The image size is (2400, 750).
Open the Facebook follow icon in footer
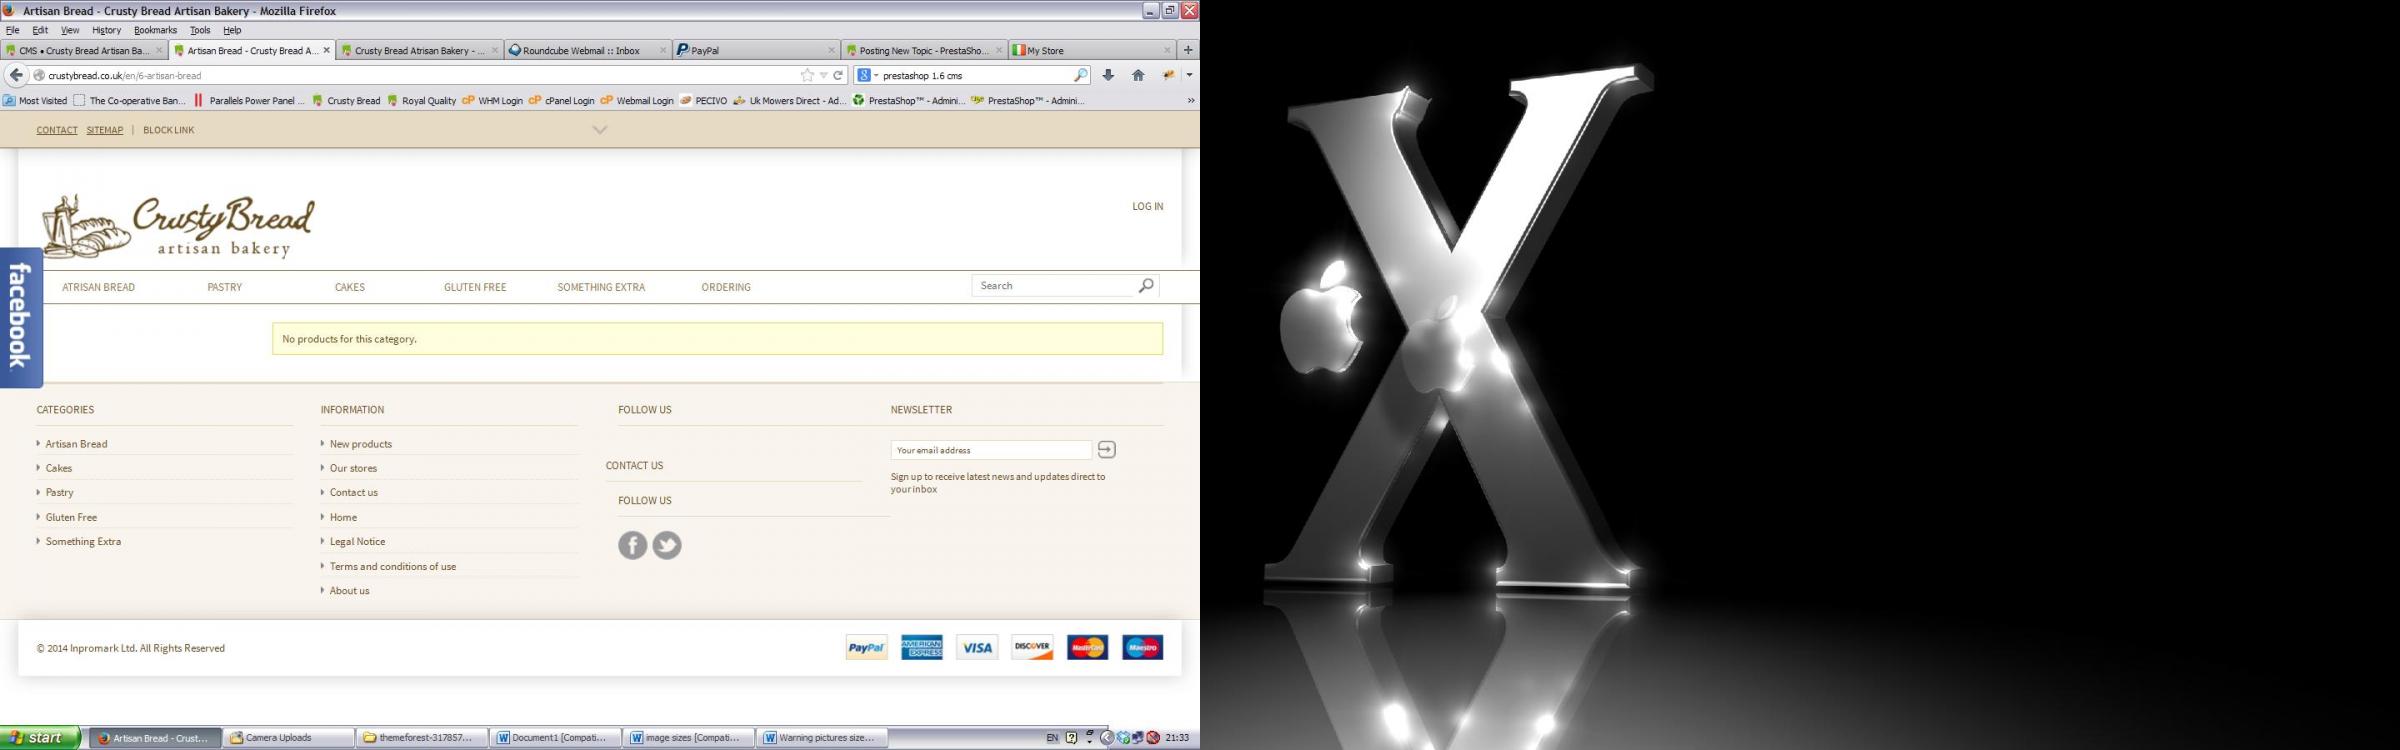pos(632,545)
